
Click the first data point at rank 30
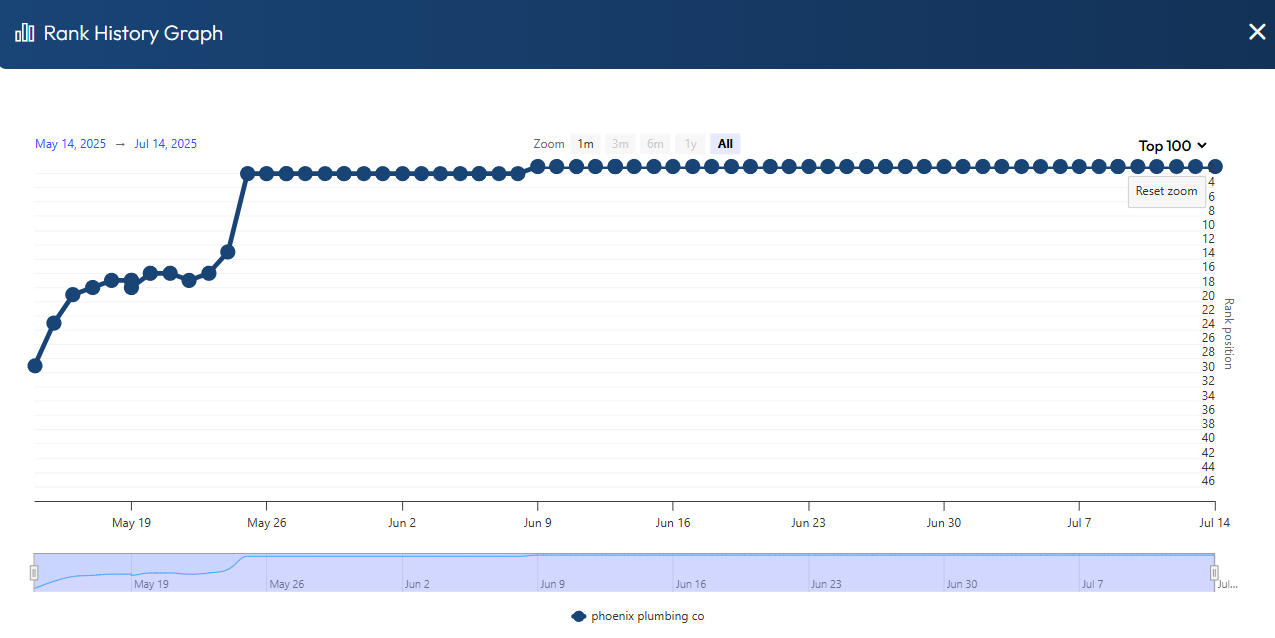(35, 366)
